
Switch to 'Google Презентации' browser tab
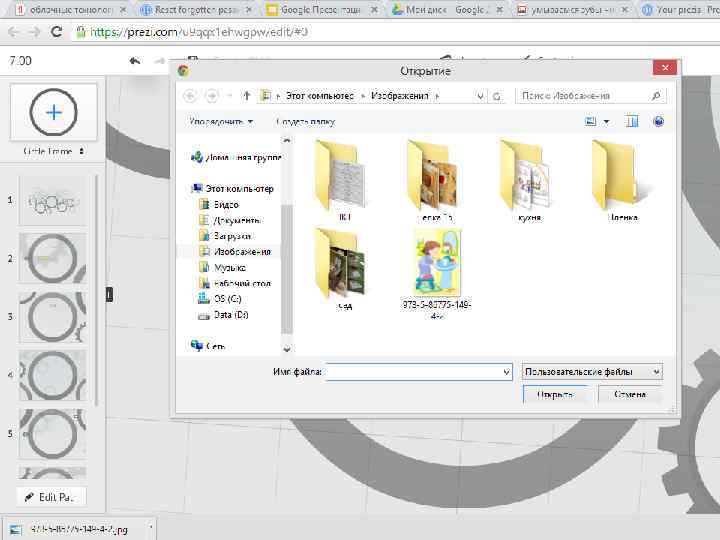click(321, 10)
